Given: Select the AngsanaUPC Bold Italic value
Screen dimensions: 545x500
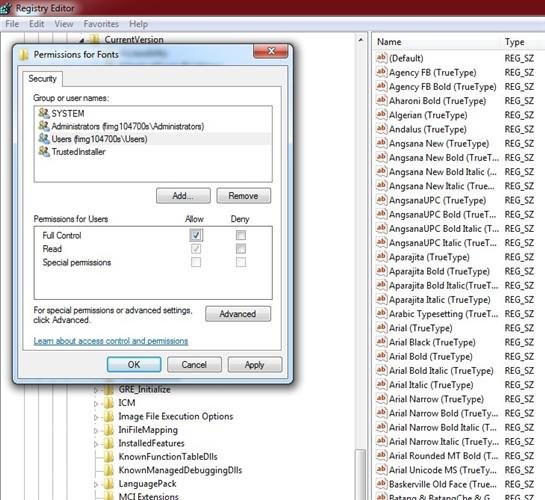Looking at the screenshot, I should [444, 229].
